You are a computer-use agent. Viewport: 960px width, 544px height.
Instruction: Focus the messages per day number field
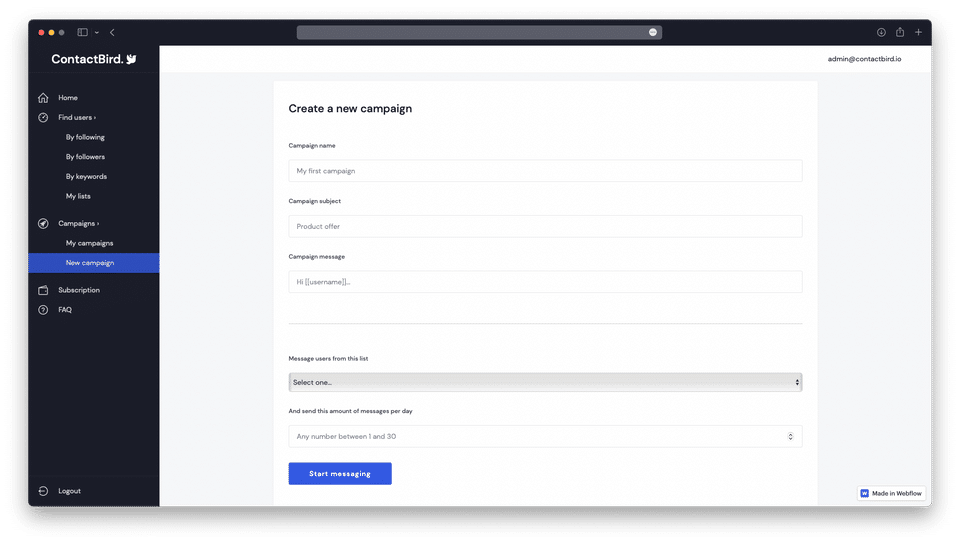[545, 436]
